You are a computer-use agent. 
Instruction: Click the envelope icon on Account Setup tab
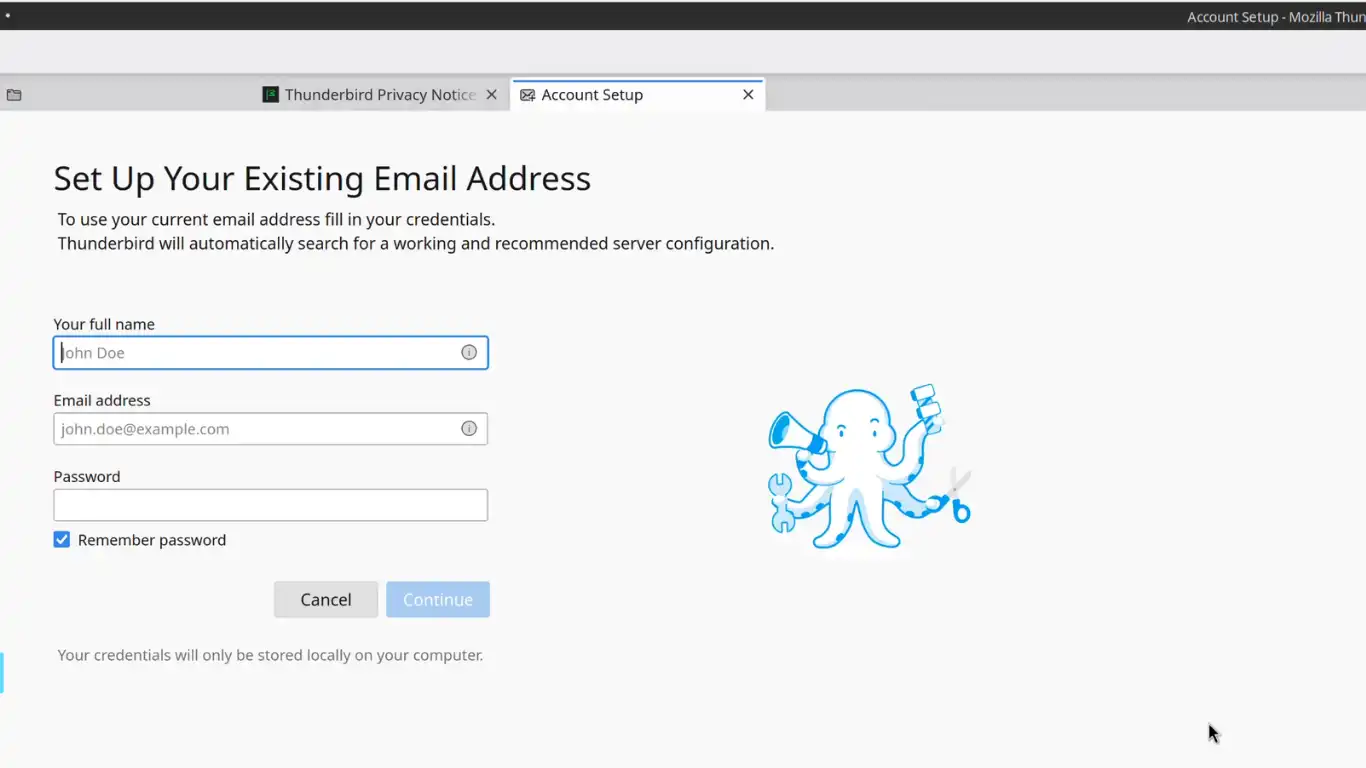(x=527, y=95)
